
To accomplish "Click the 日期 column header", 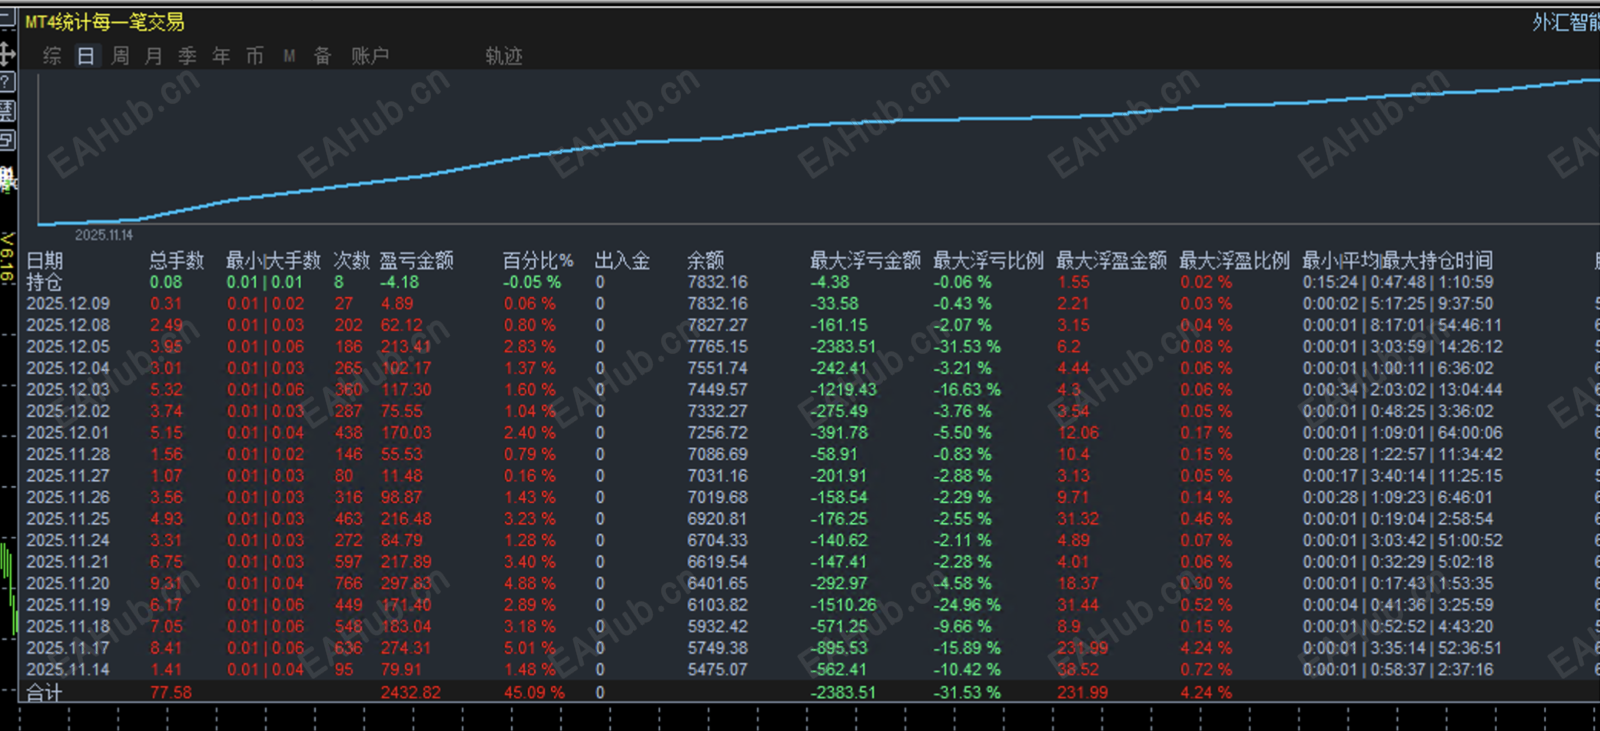I will pyautogui.click(x=45, y=261).
